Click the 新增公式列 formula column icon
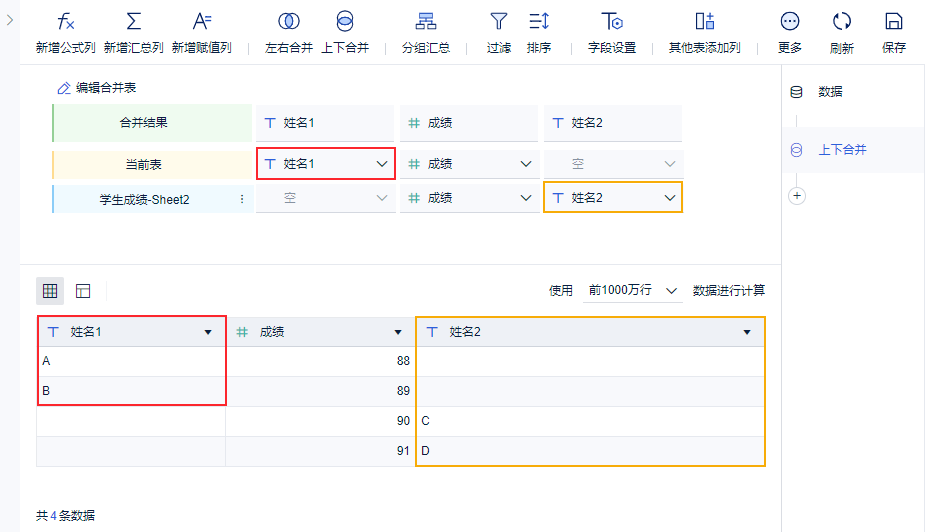Screen dimensions: 925x532 point(66,22)
